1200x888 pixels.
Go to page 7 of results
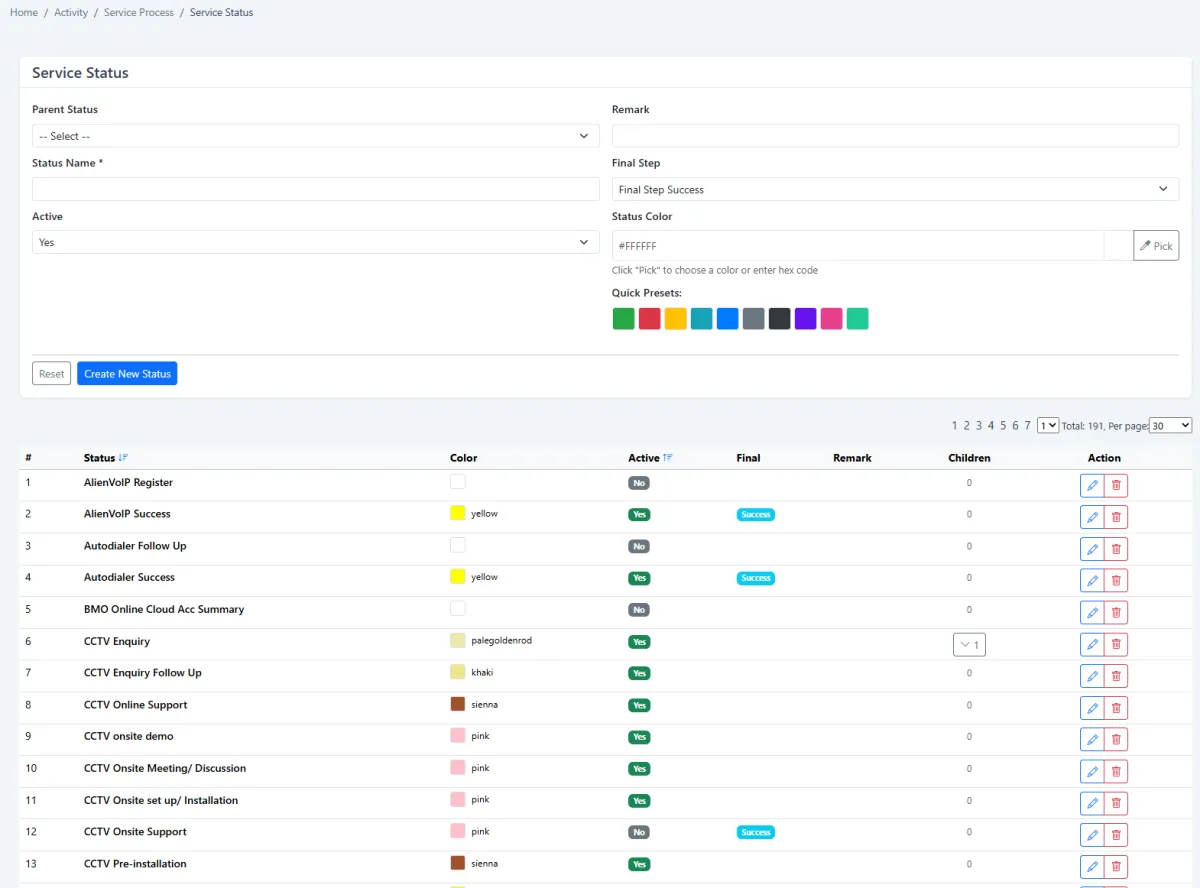[x=1027, y=425]
